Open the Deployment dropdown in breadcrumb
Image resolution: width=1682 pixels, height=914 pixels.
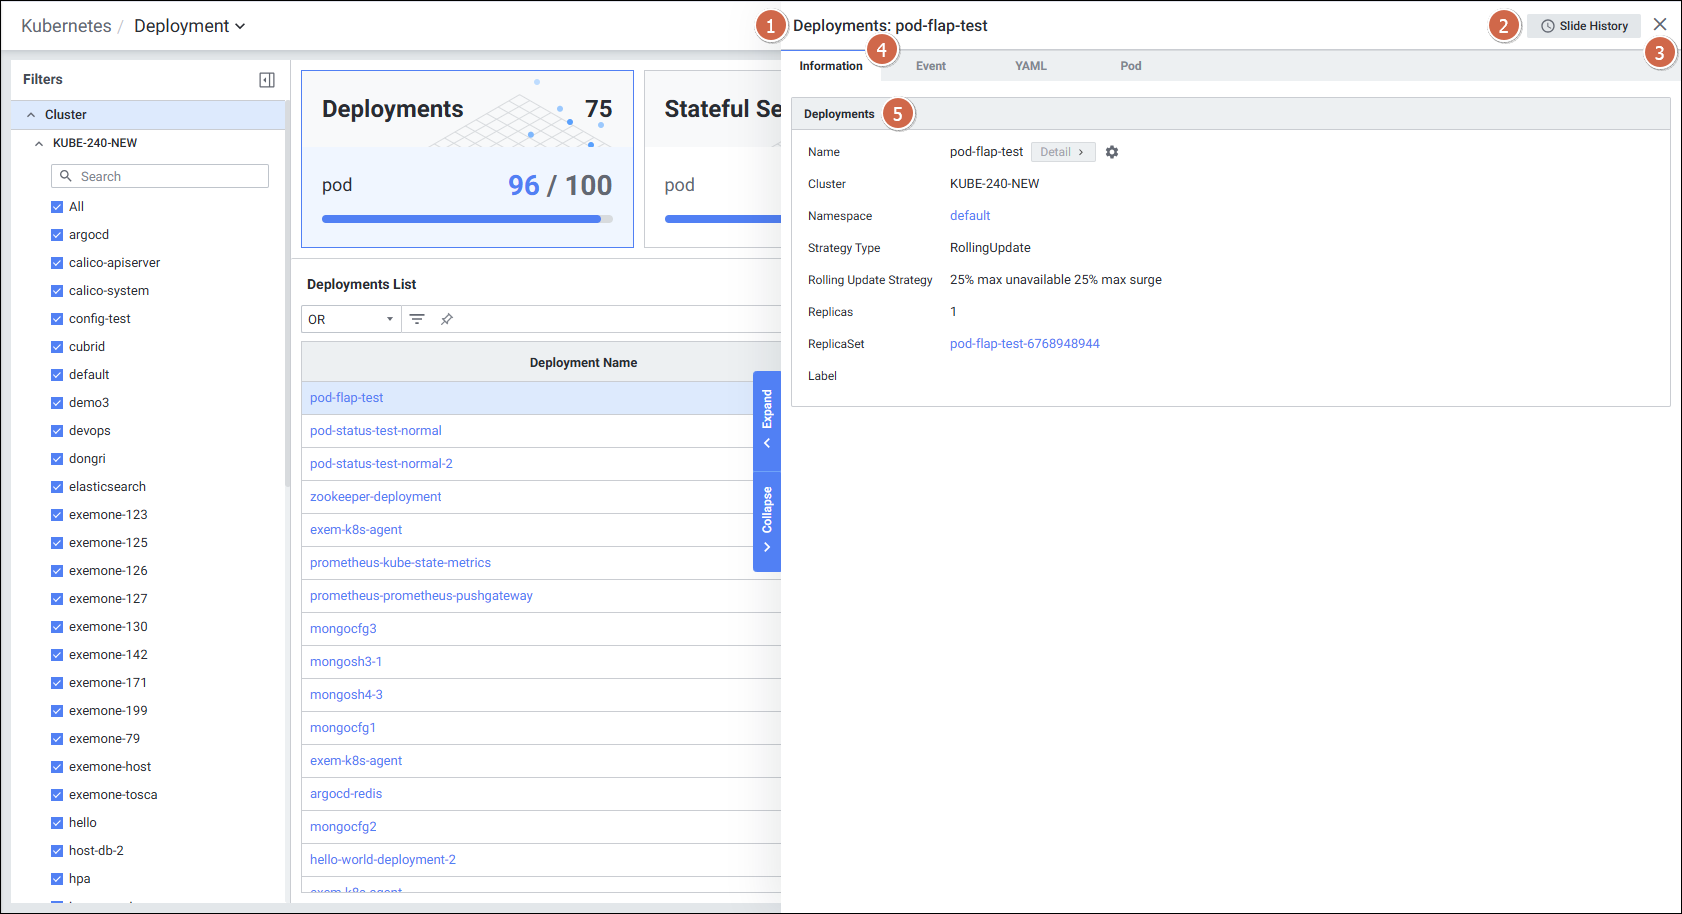point(189,26)
